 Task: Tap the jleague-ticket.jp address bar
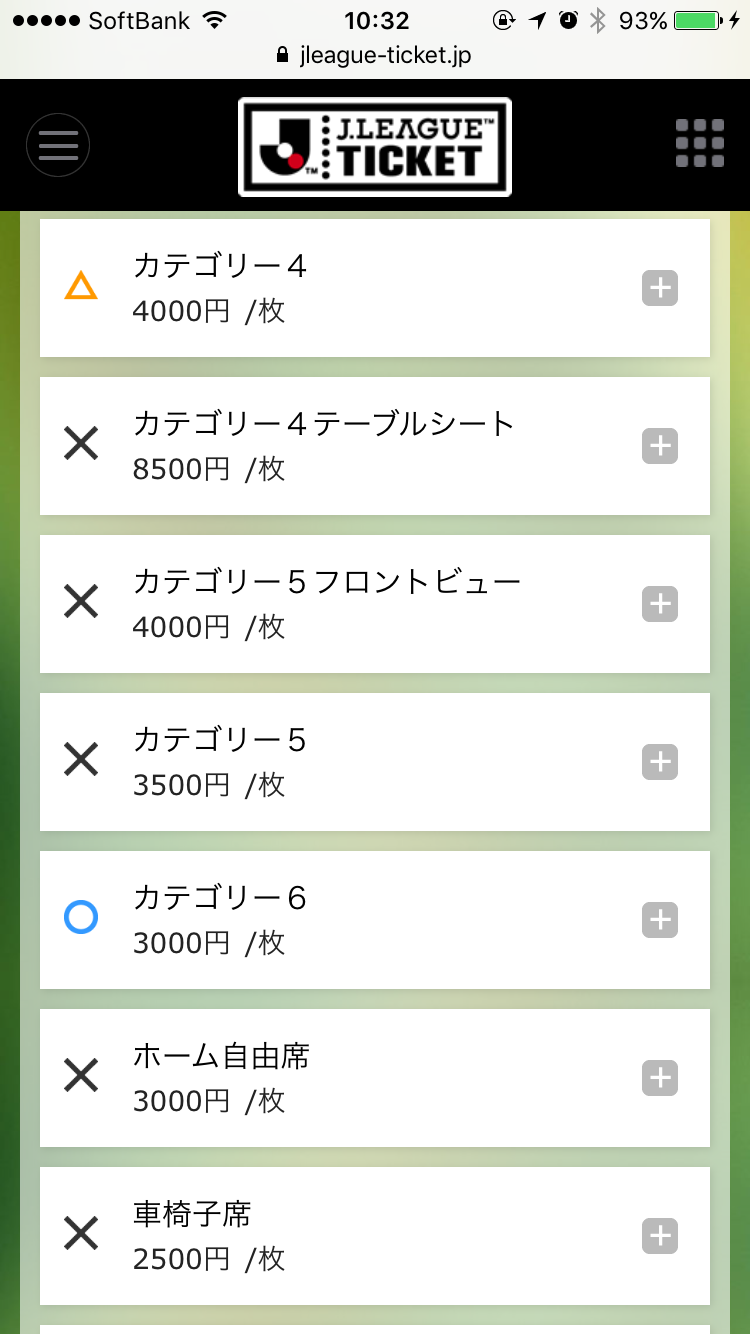375,56
